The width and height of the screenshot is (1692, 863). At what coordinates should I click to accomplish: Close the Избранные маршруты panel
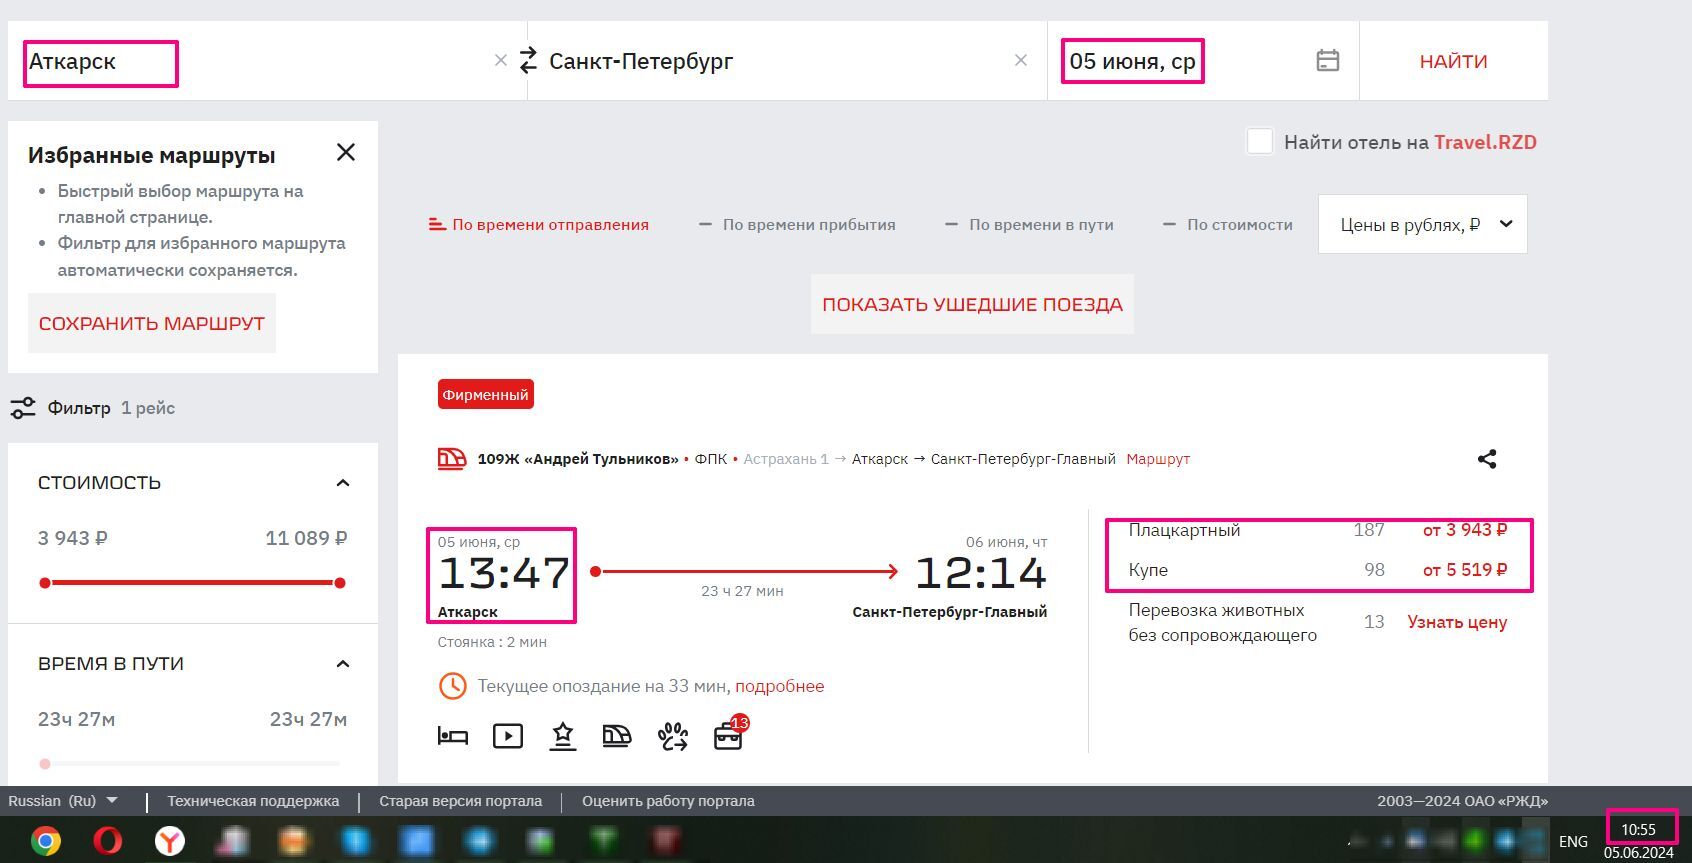(346, 152)
